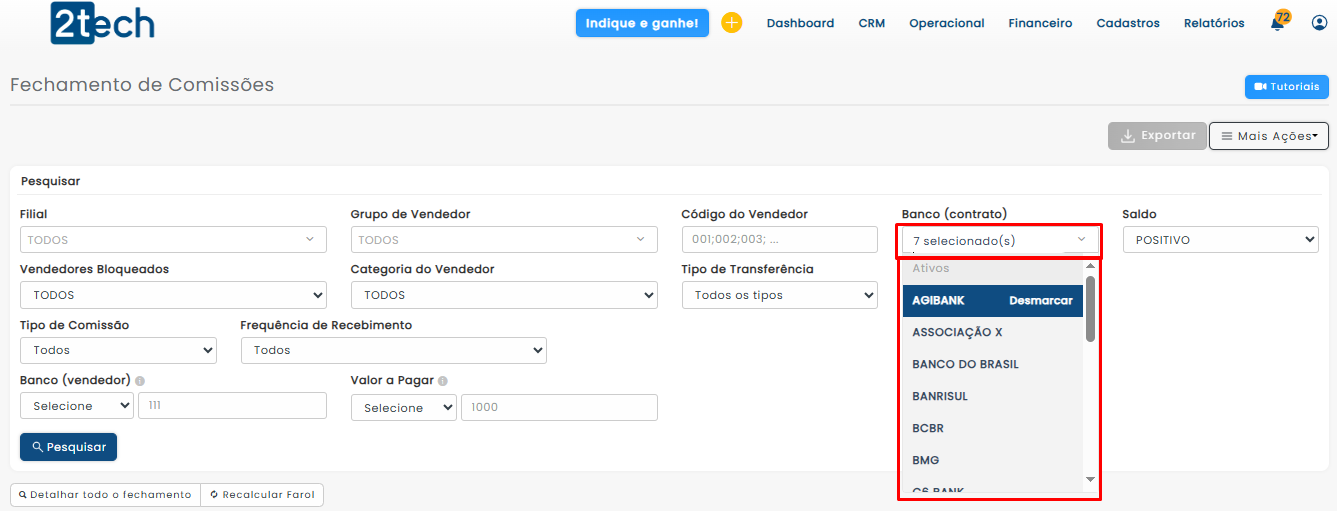1337x511 pixels.
Task: Open the Tipo de Transferência dropdown
Action: [x=779, y=295]
